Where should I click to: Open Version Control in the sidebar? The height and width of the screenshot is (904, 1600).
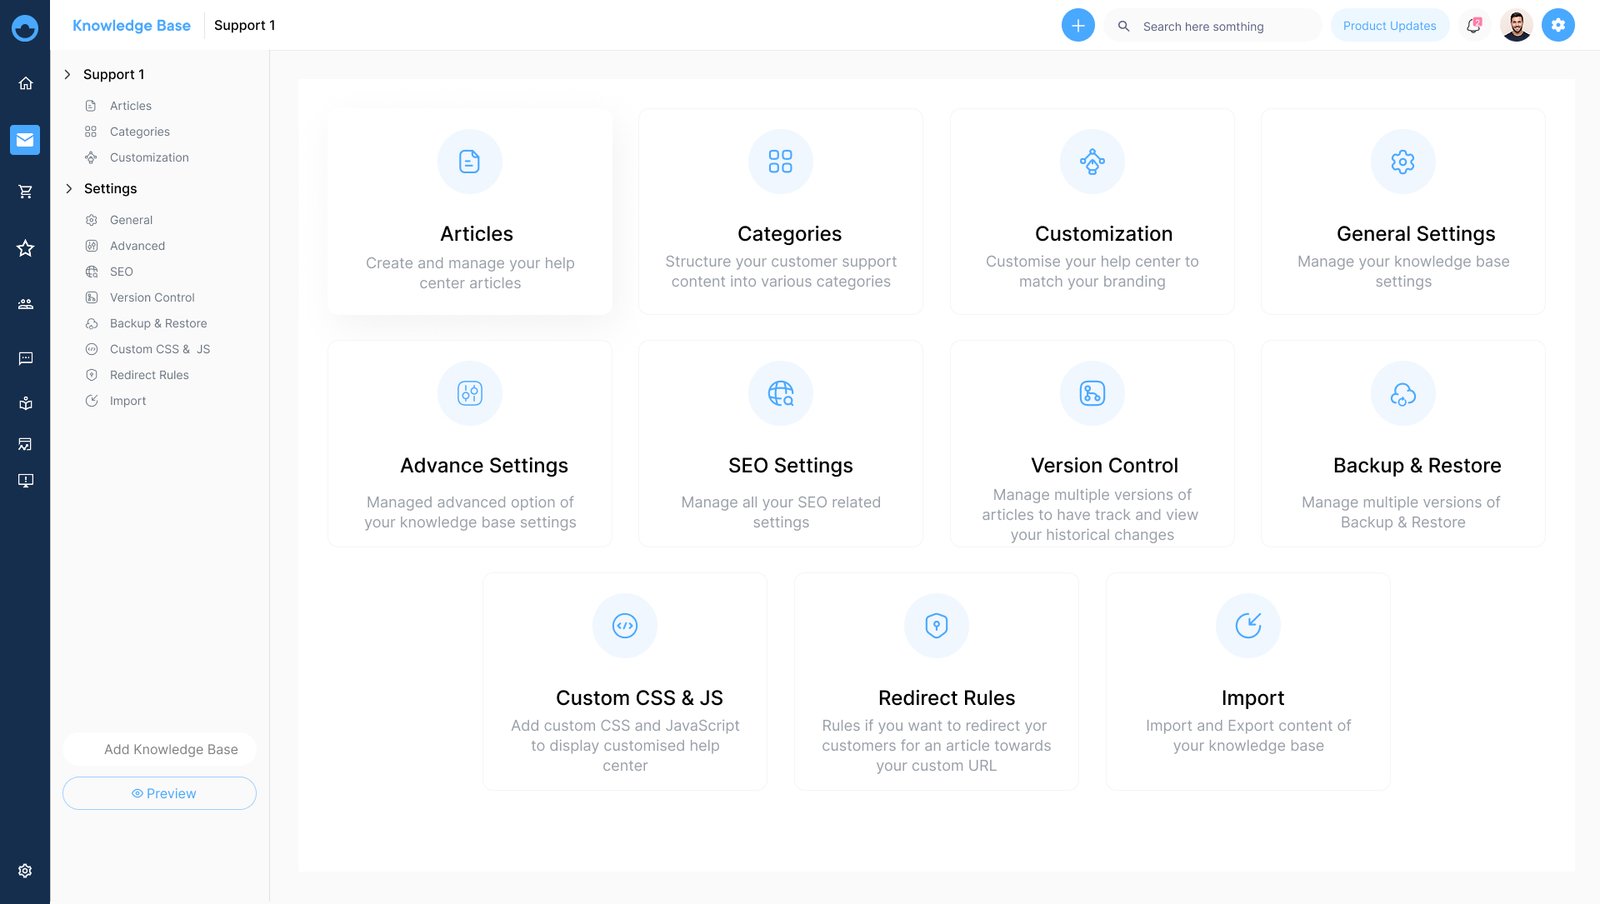[152, 297]
